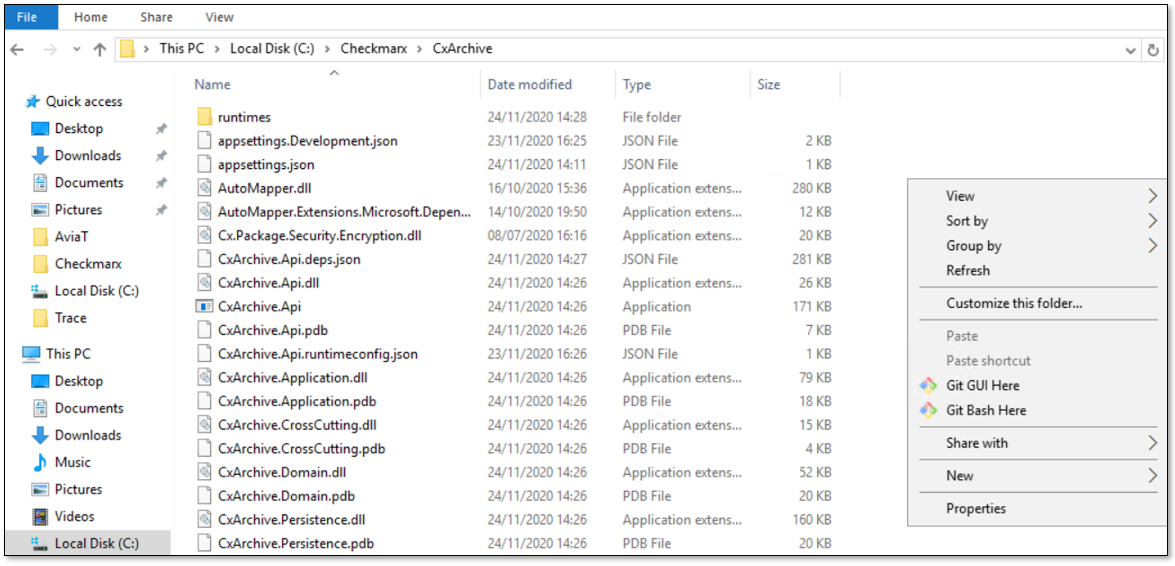Screen dimensions: 1175x566
Task: Click the pin icon next to Pictures
Action: tap(160, 210)
